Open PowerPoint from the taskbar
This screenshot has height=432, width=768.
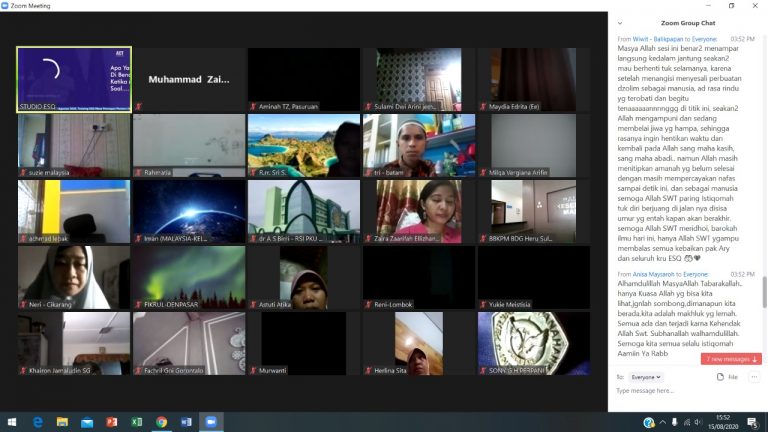coord(111,422)
